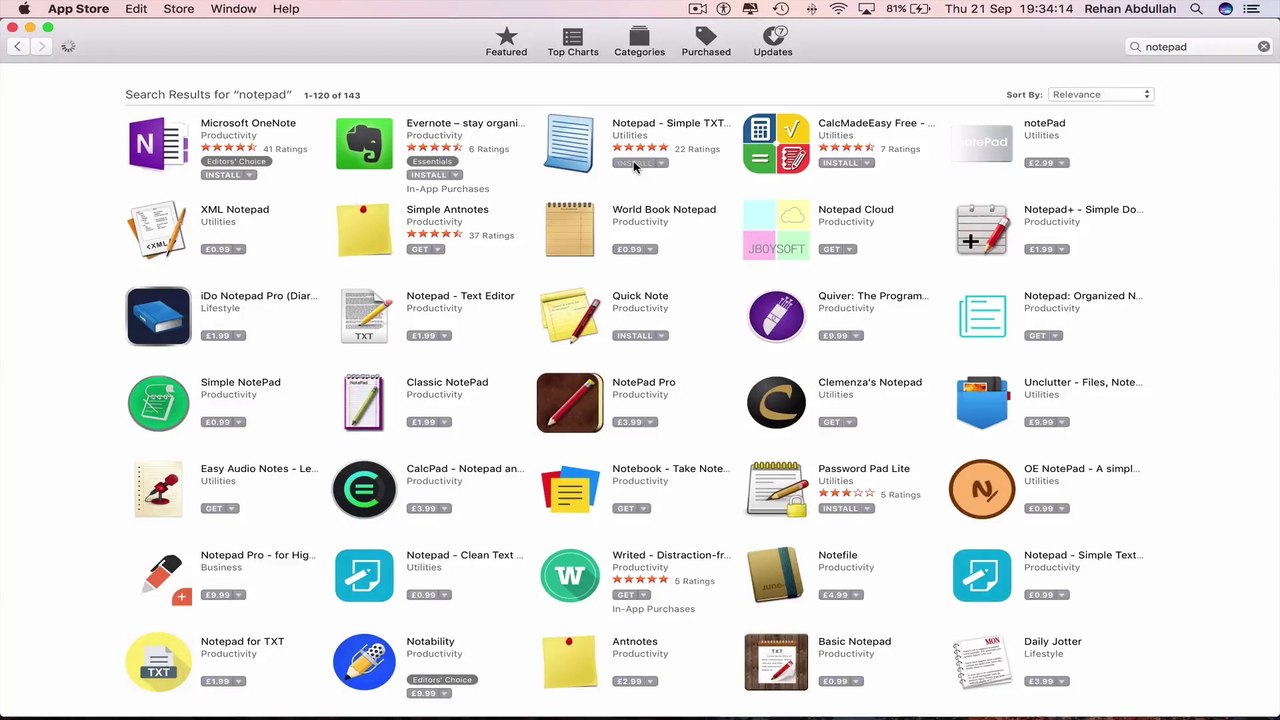
Task: Click the notepad search field
Action: (x=1198, y=46)
